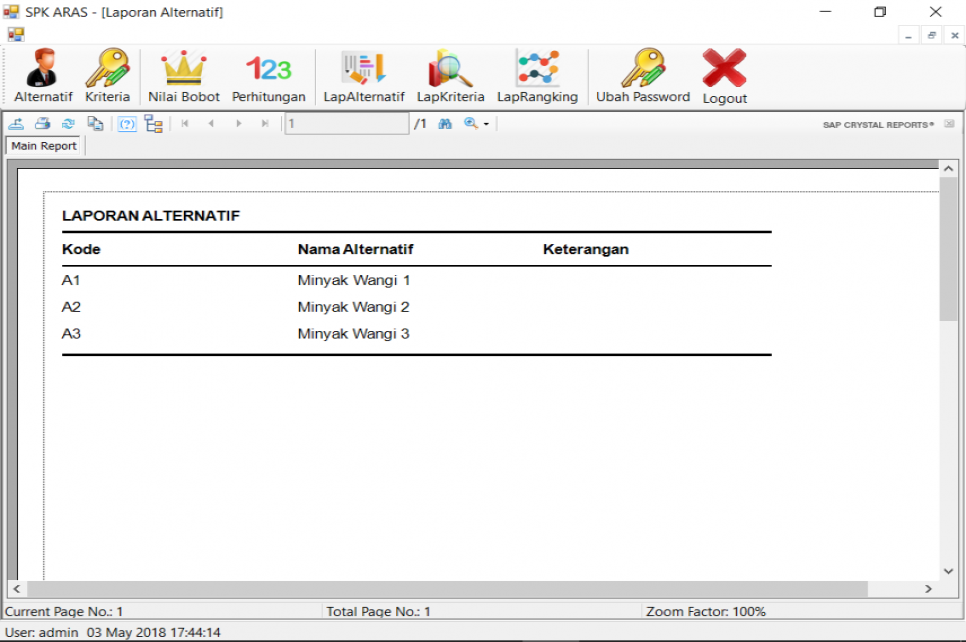Open find with the binoculars icon
Screen dimensions: 966x642
(x=444, y=122)
